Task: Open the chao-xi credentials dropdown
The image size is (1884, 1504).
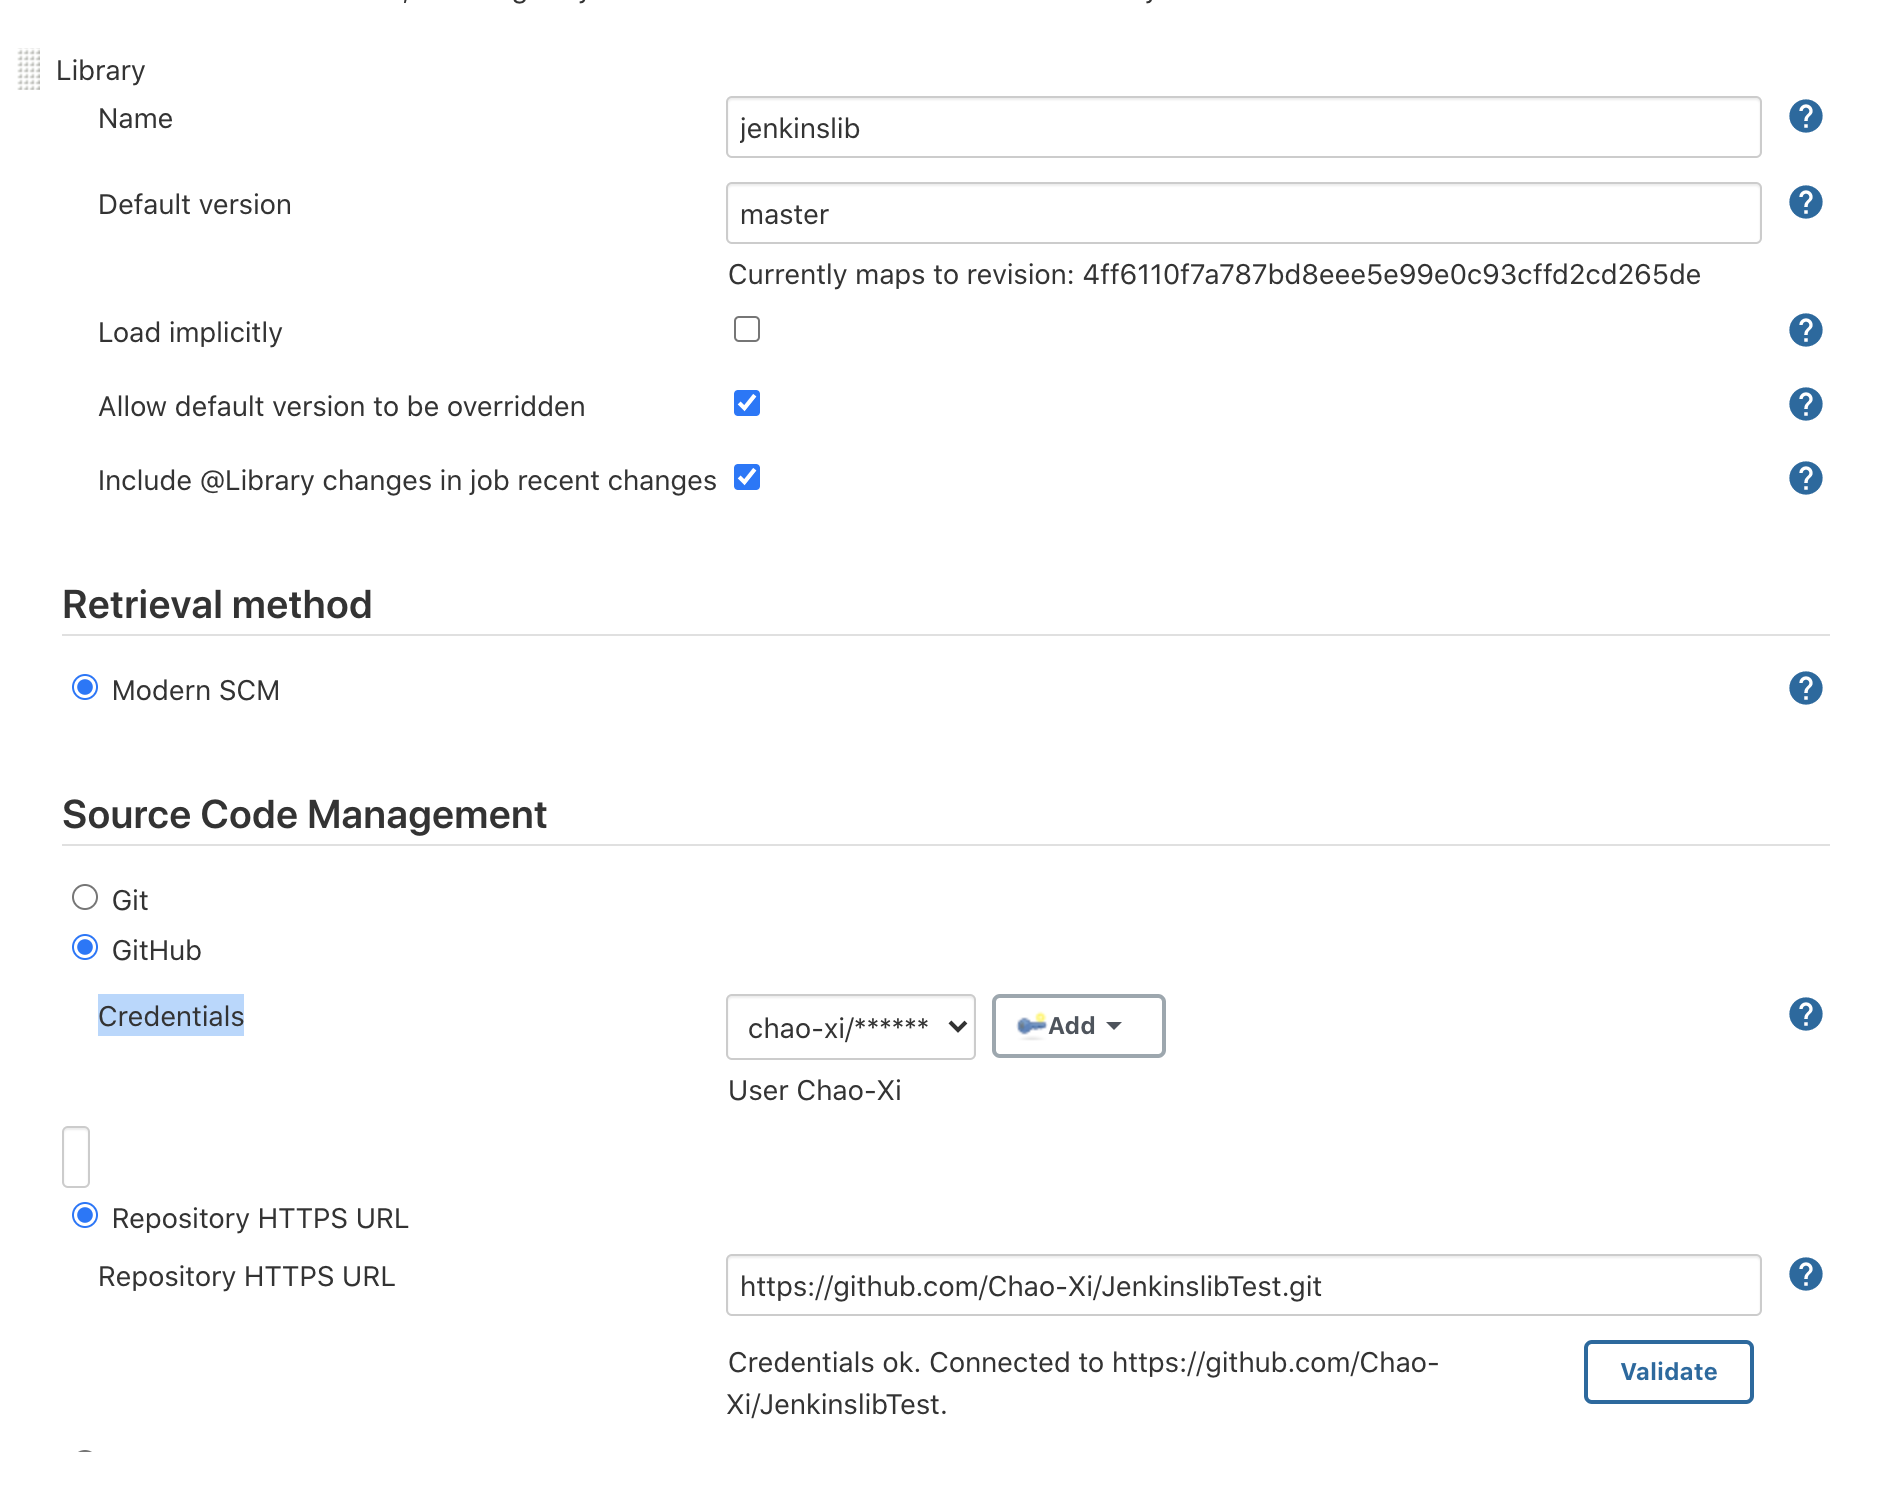Action: point(850,1027)
